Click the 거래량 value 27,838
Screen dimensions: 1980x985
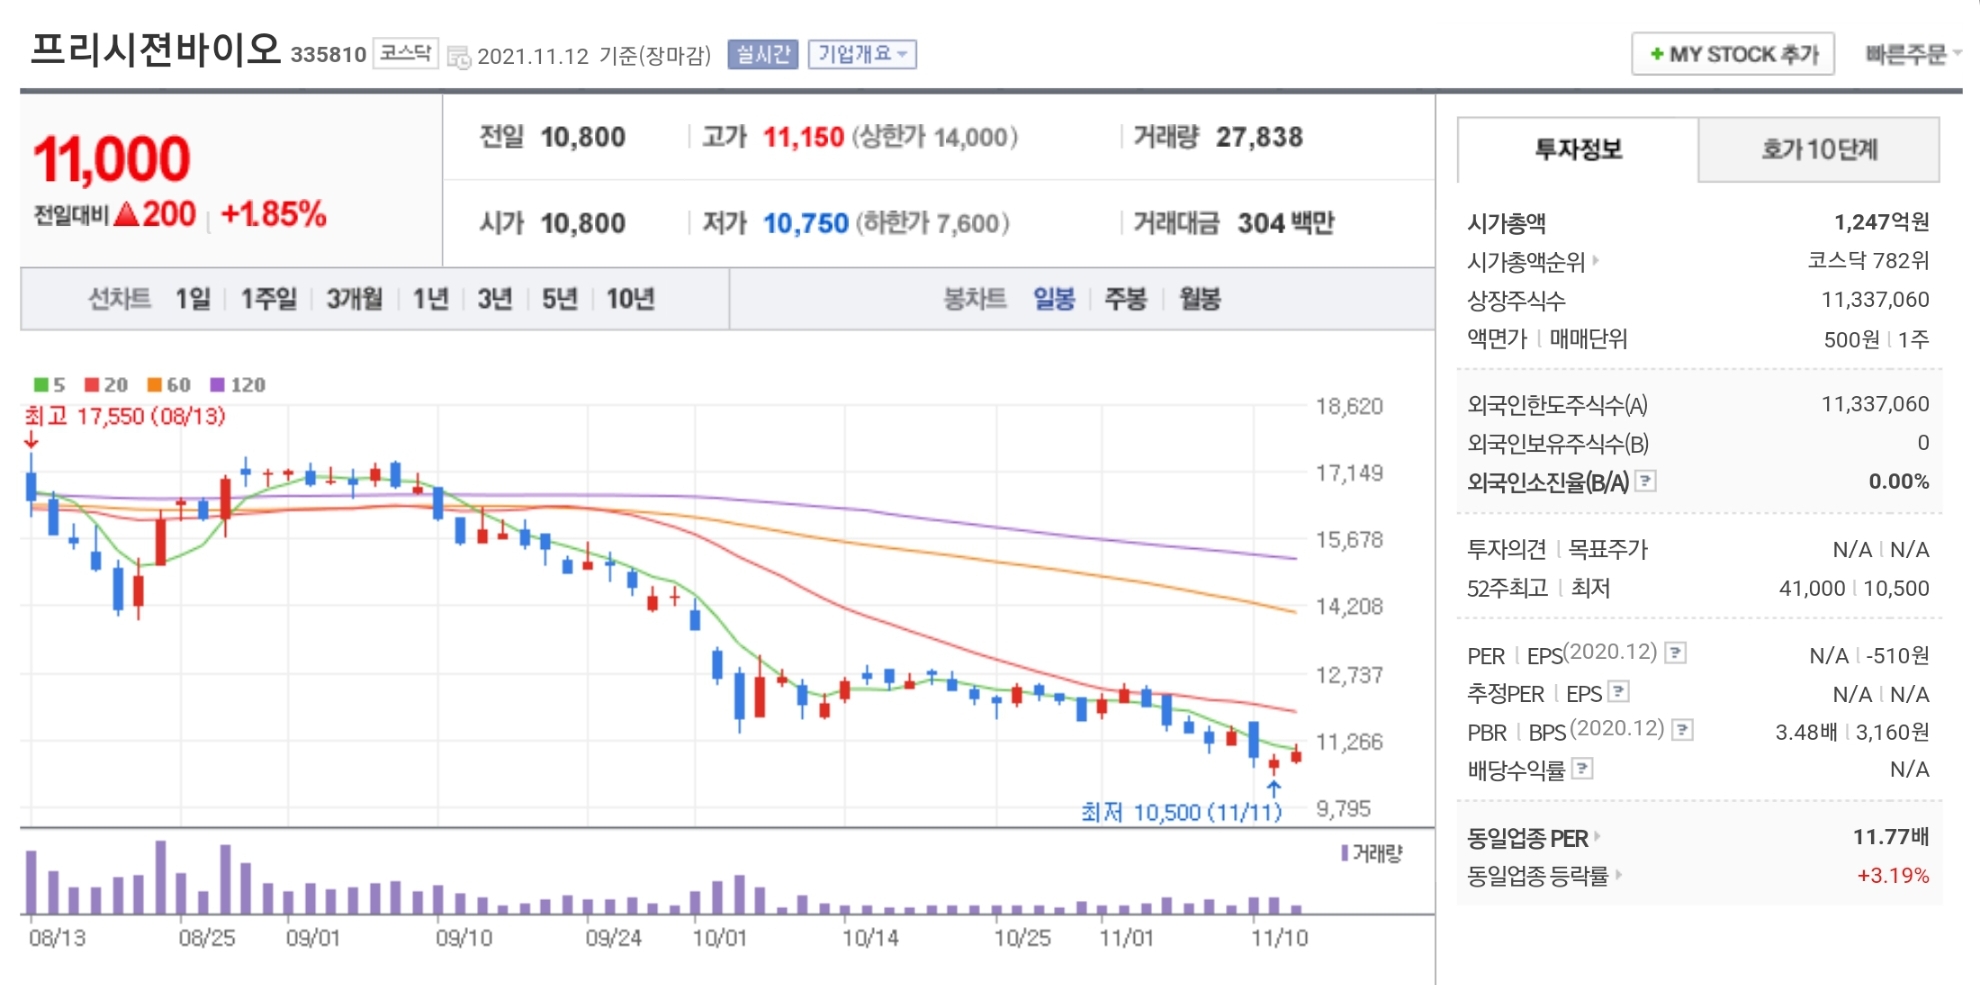coord(1259,137)
